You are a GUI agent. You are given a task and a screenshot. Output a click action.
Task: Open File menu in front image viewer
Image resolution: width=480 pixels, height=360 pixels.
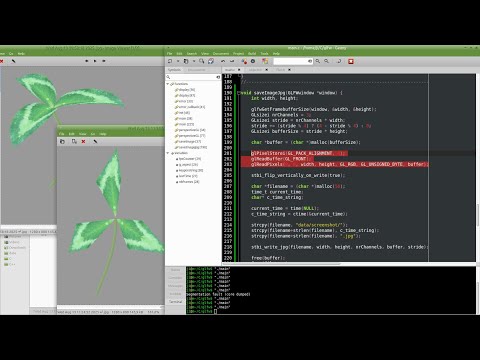click(x=61, y=134)
